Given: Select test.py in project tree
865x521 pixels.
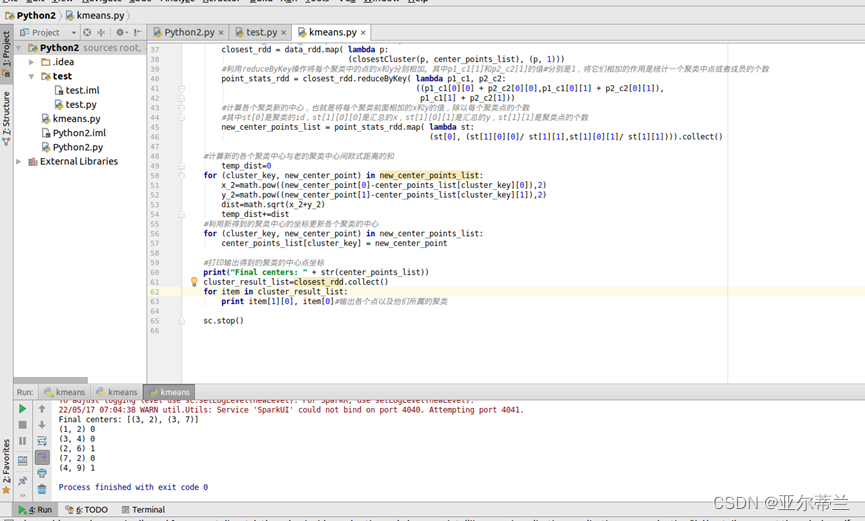Looking at the screenshot, I should [76, 105].
